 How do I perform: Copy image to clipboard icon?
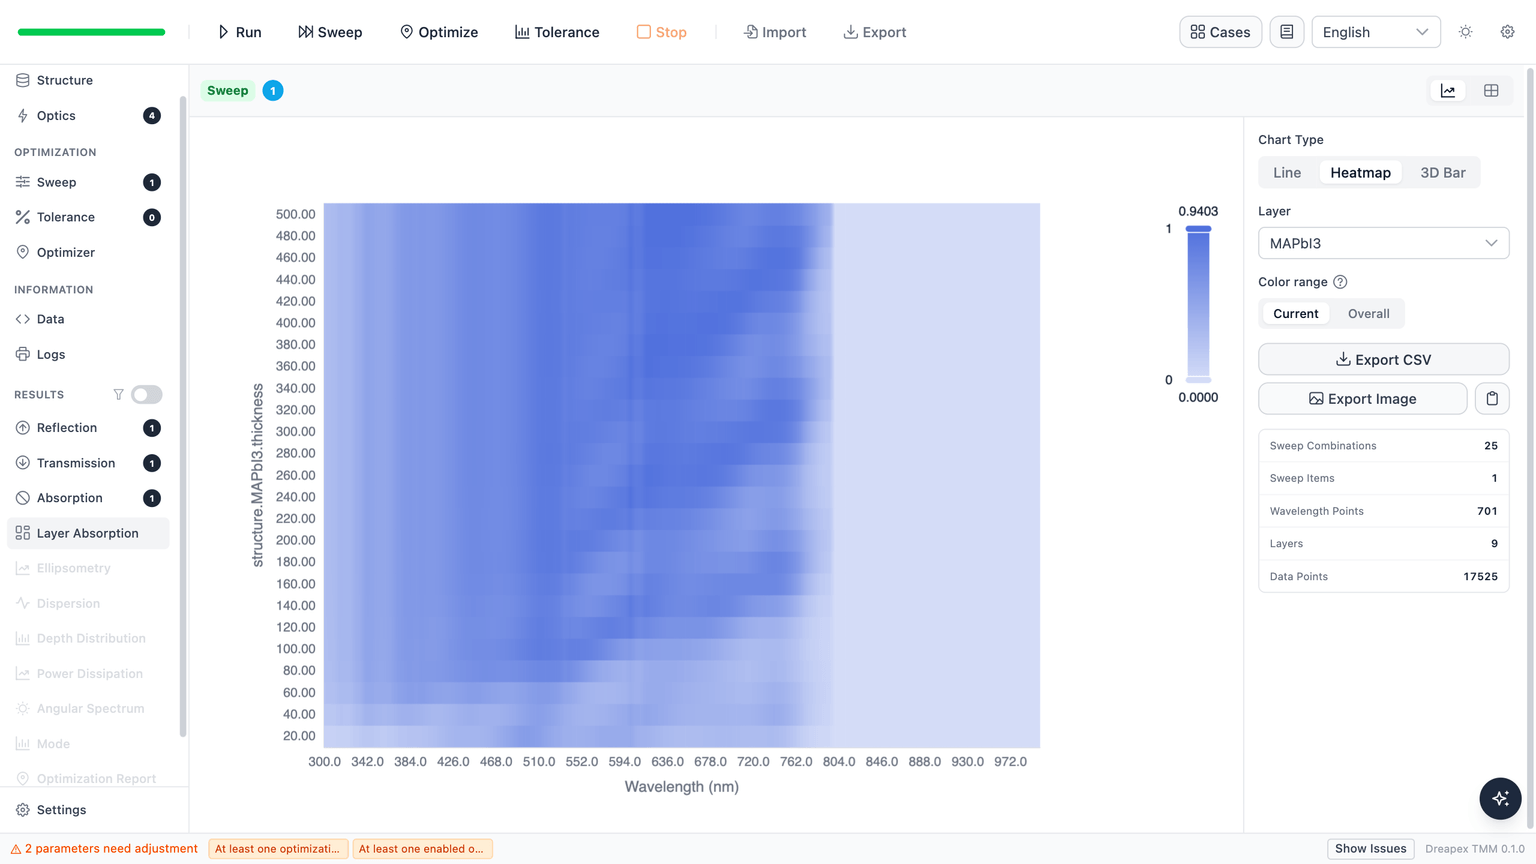pyautogui.click(x=1492, y=399)
